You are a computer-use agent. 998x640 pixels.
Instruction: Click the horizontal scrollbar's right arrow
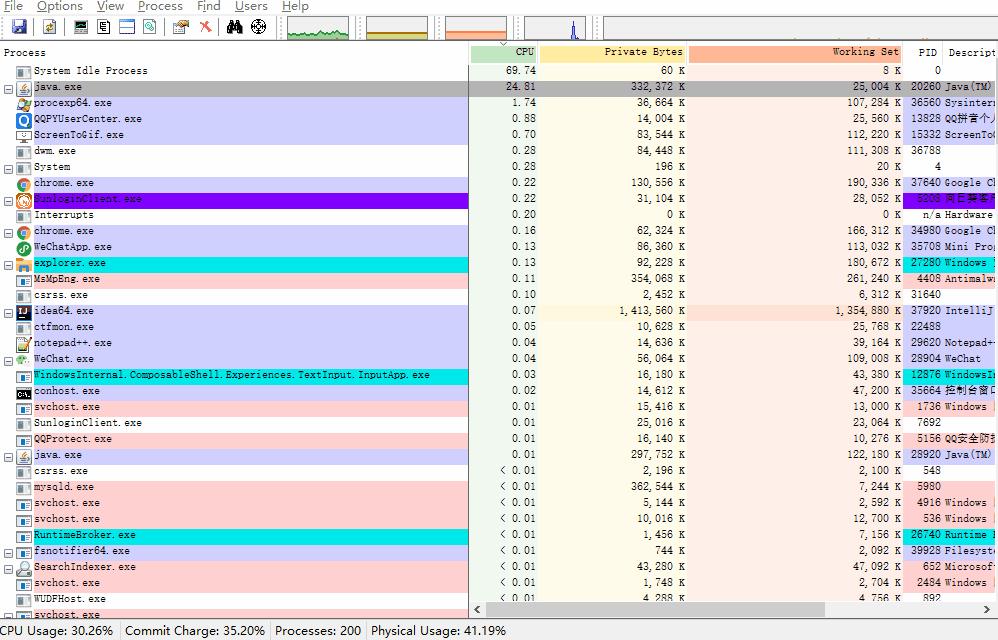coord(989,608)
